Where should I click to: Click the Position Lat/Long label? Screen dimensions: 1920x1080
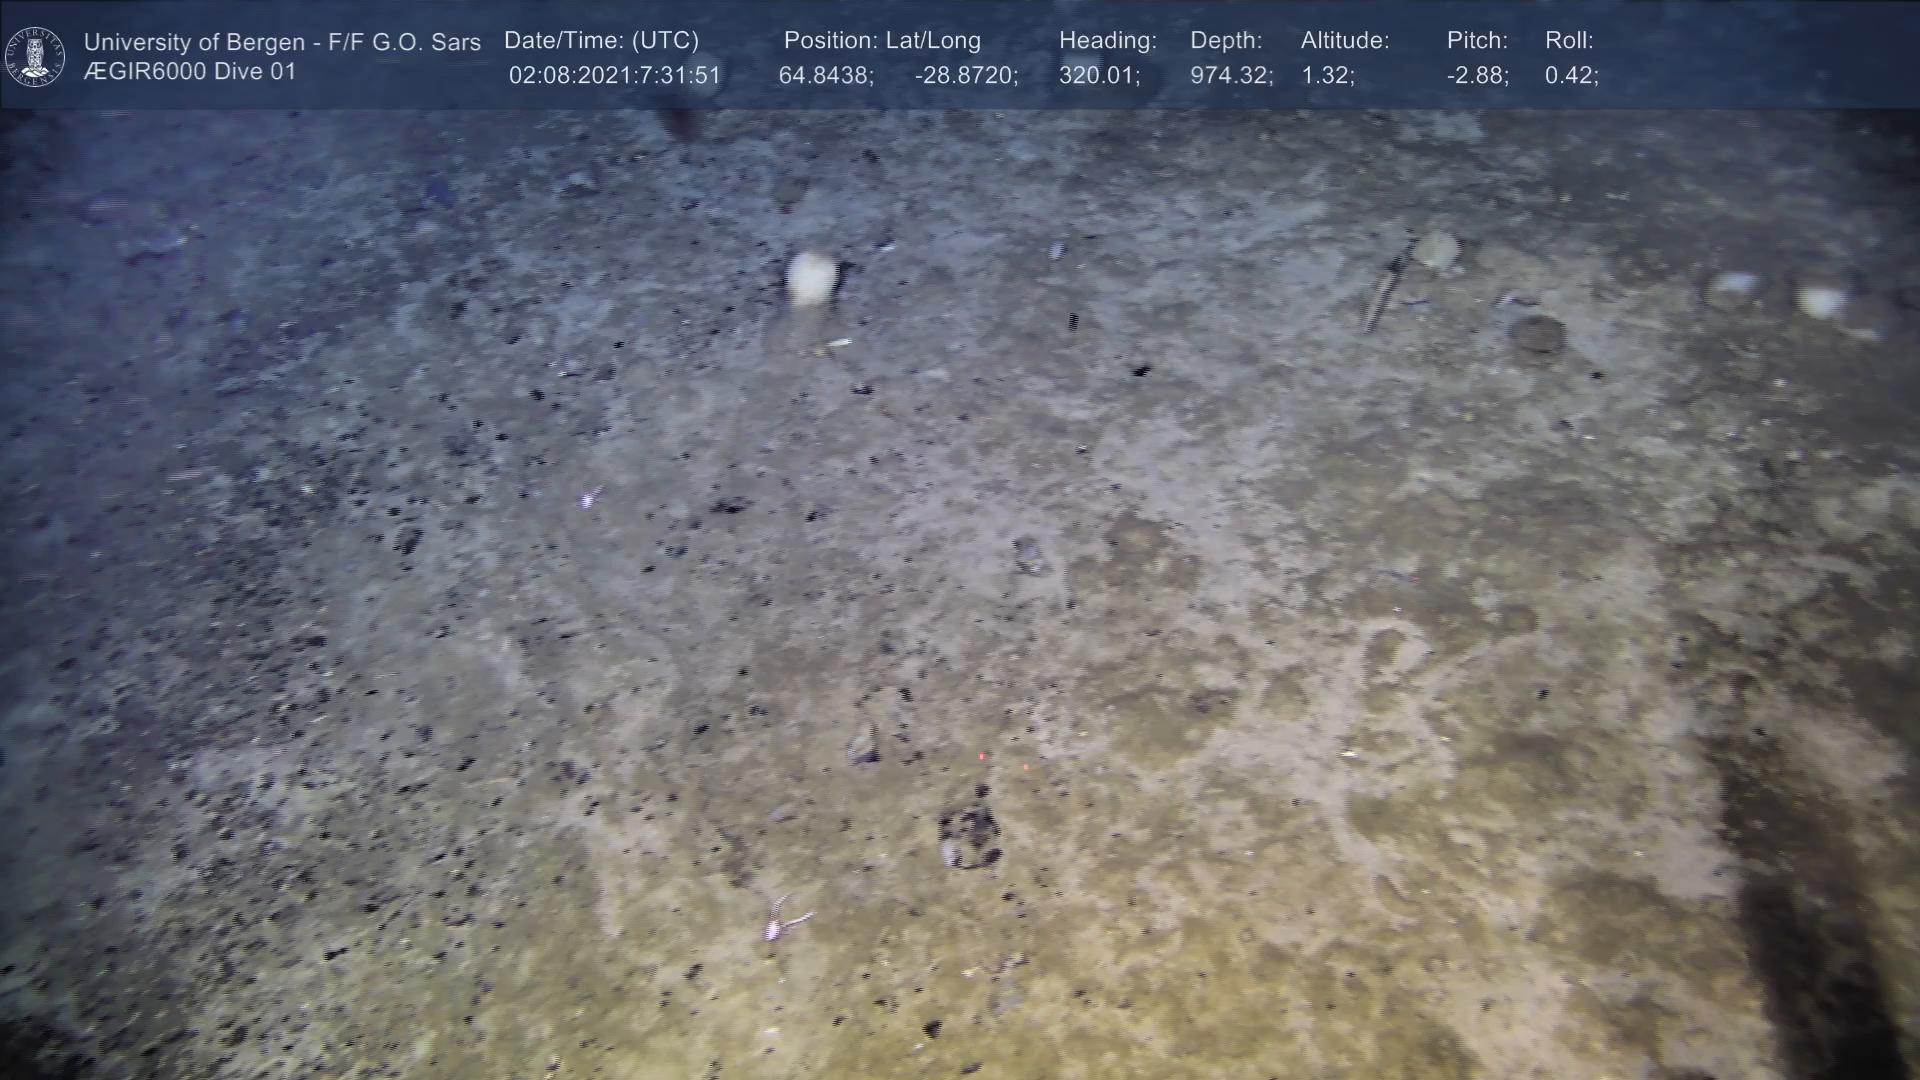pos(882,41)
